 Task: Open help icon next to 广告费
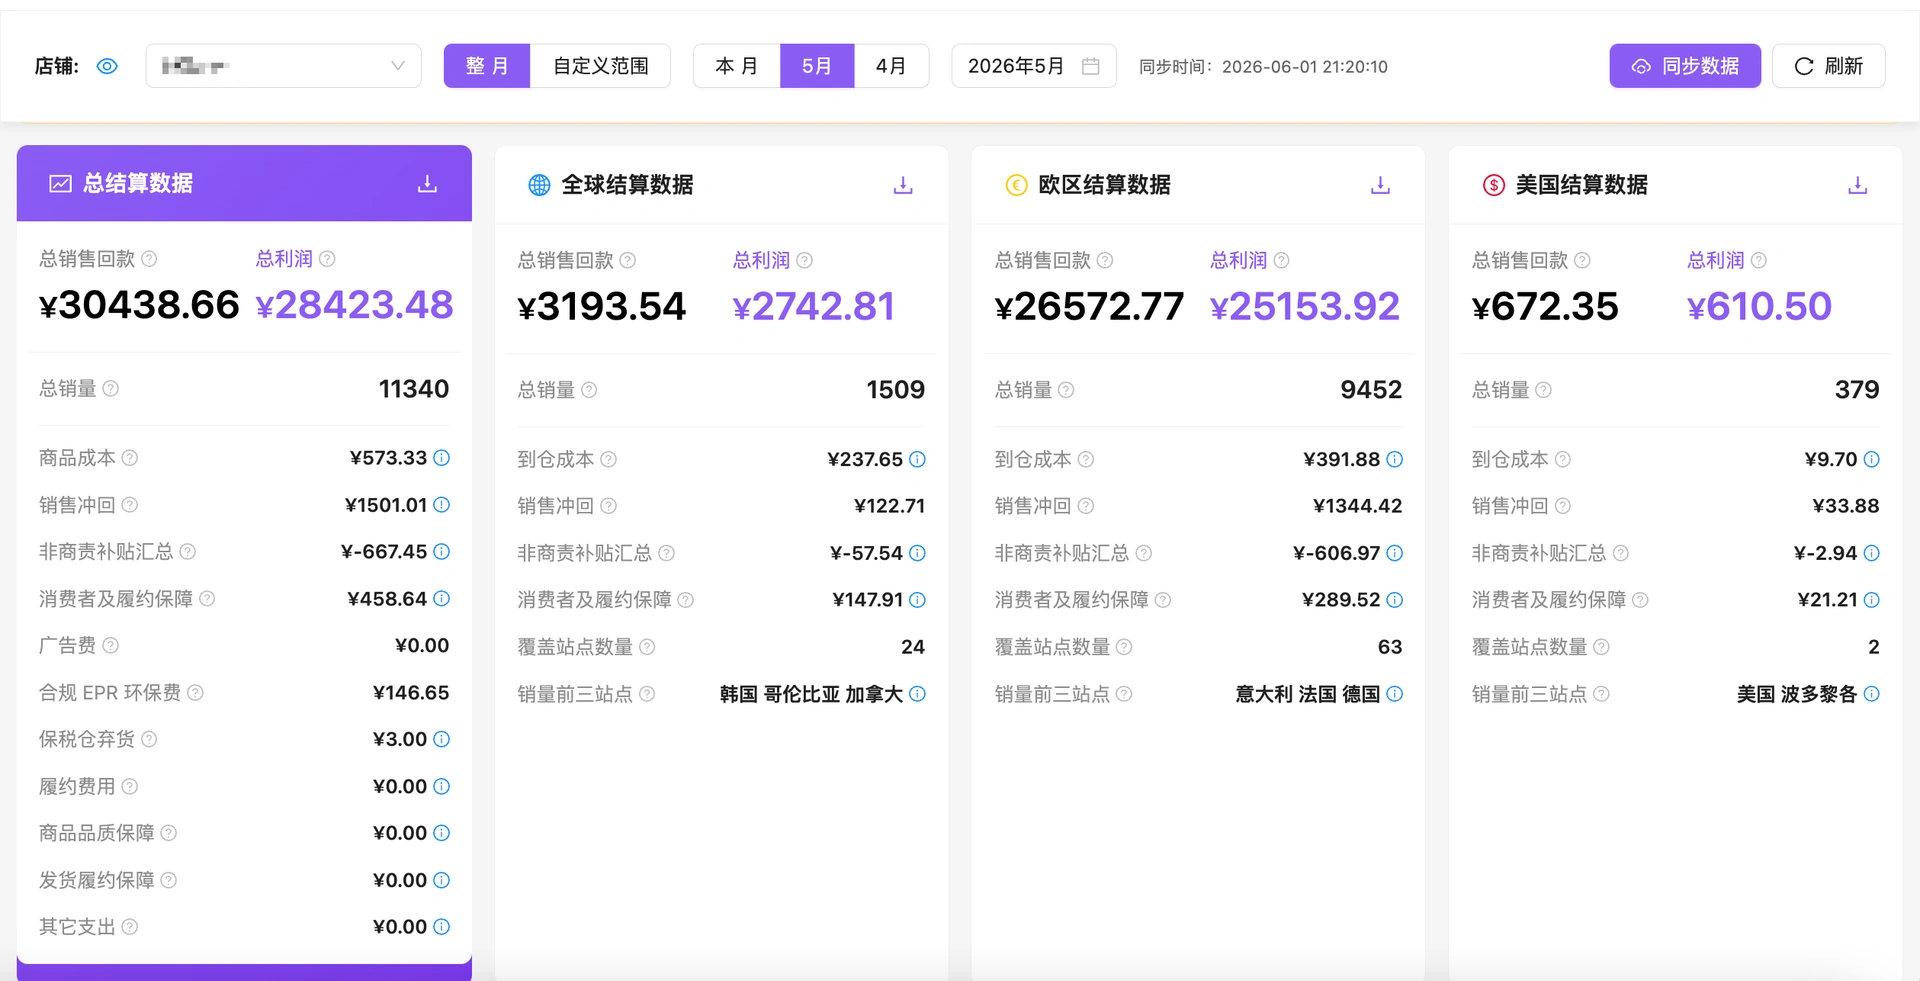tap(111, 645)
